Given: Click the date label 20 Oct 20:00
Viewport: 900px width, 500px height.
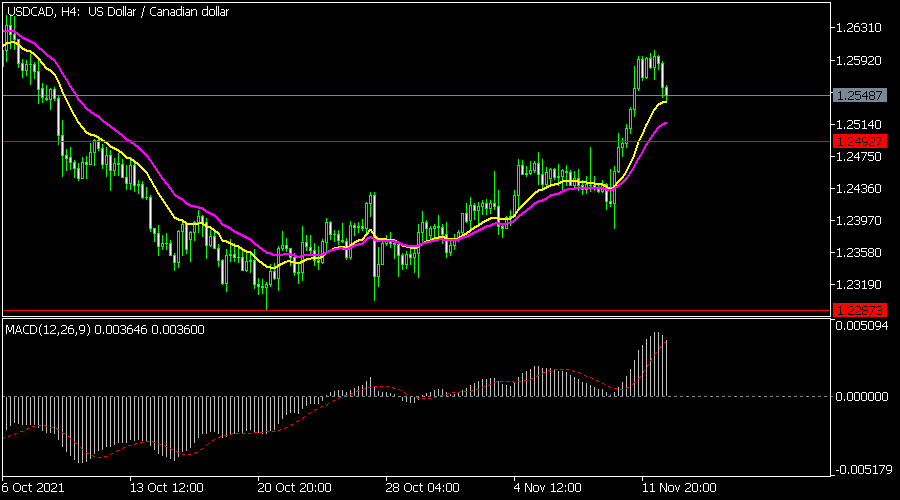Looking at the screenshot, I should tap(294, 488).
